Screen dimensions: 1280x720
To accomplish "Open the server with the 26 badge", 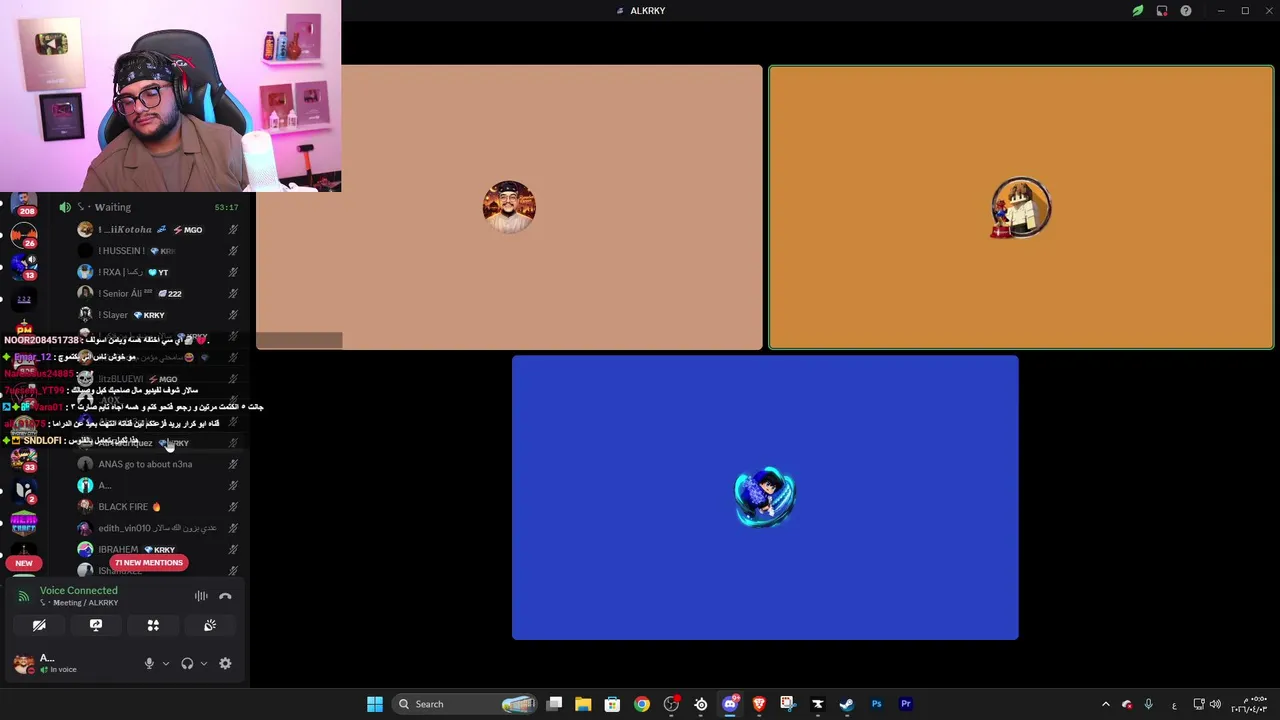I will pos(24,237).
